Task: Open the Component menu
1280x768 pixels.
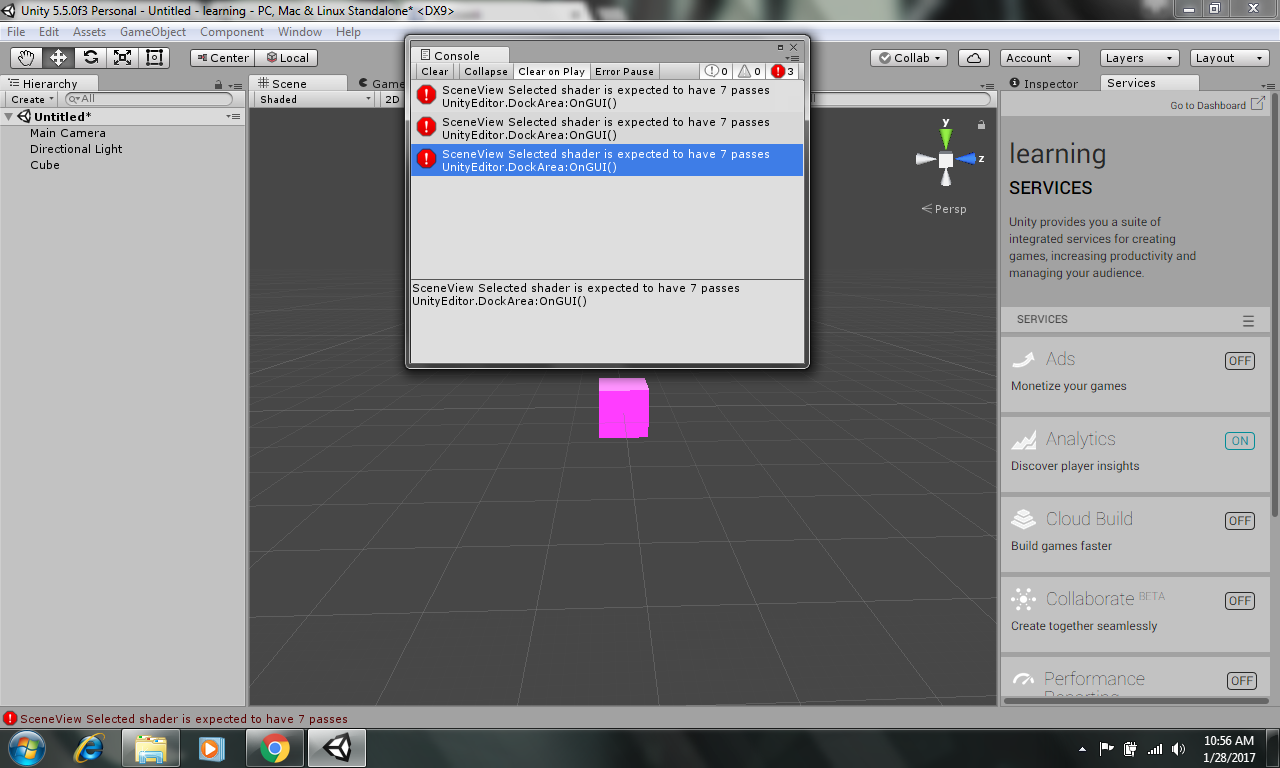Action: [x=232, y=32]
